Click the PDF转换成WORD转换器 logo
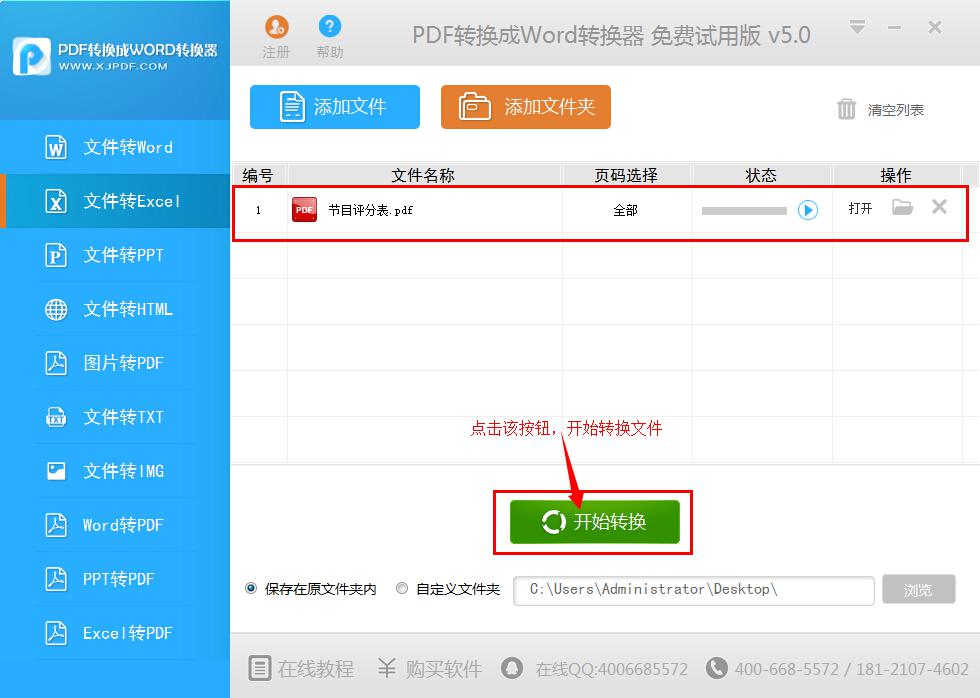Screen dimensions: 980x698 coord(115,57)
